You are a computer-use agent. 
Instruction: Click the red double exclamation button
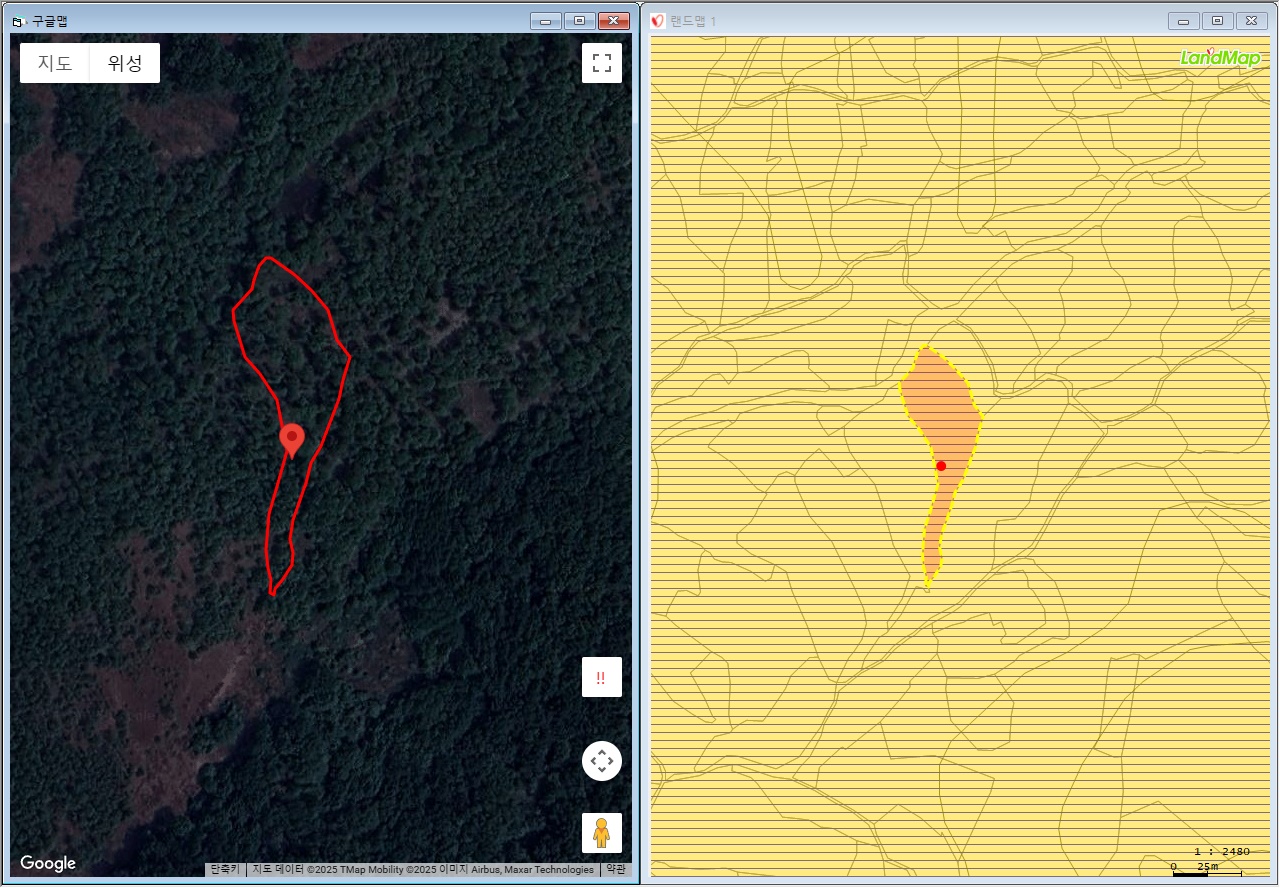coord(601,677)
